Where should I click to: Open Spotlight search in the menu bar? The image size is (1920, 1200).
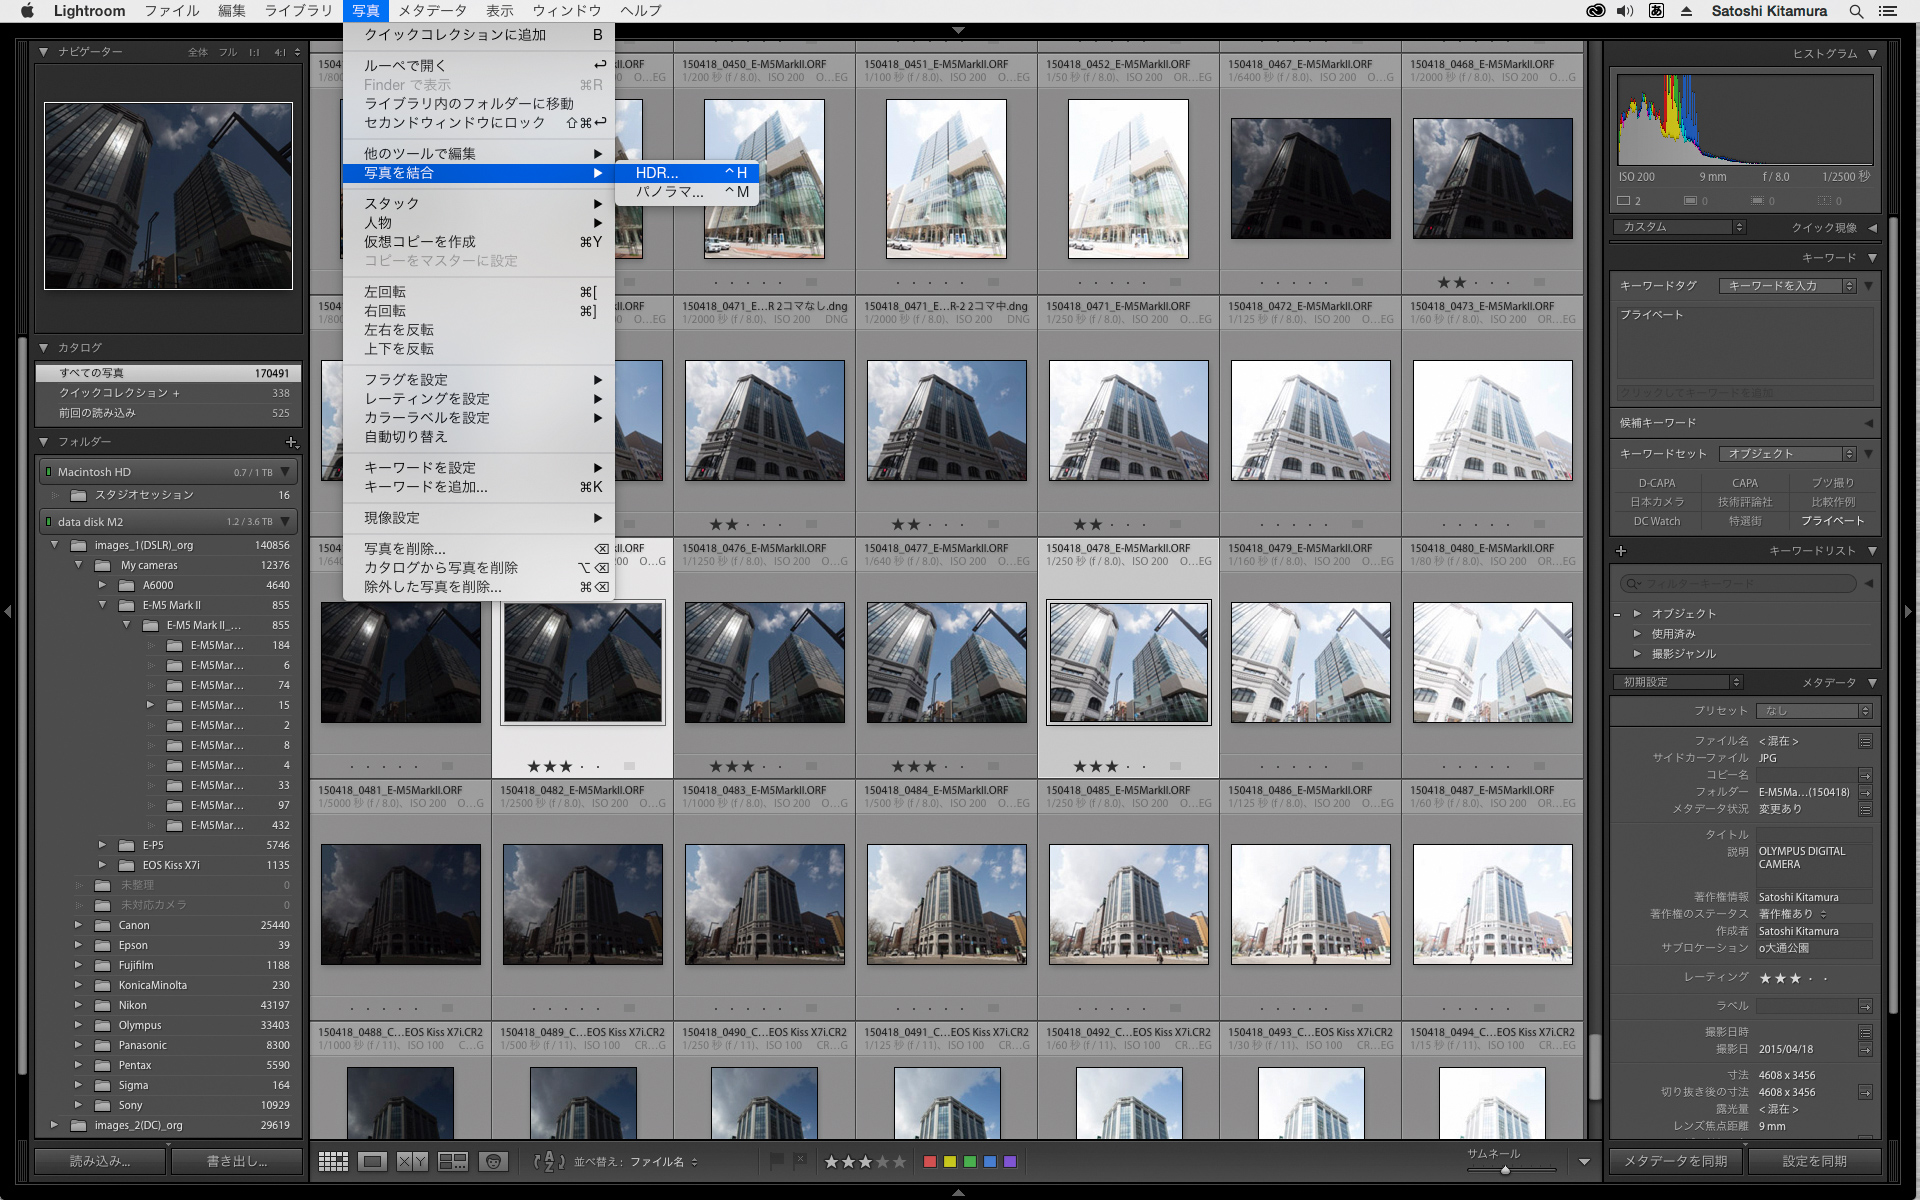pyautogui.click(x=1855, y=11)
